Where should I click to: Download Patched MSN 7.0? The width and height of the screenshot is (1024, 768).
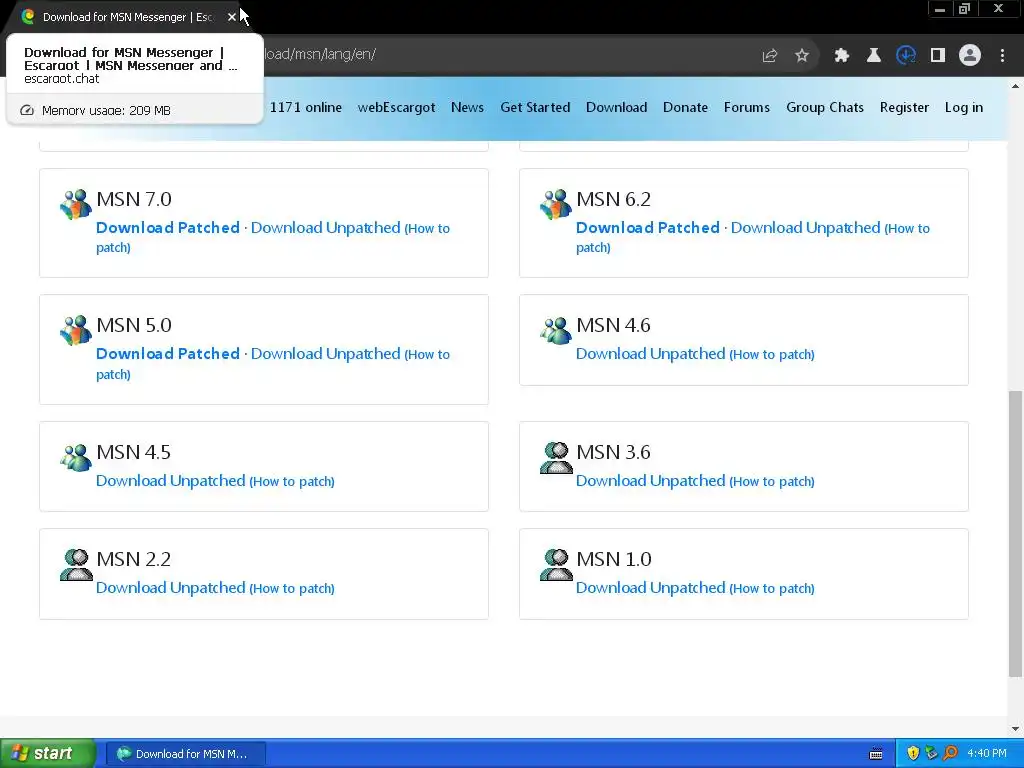coord(168,227)
